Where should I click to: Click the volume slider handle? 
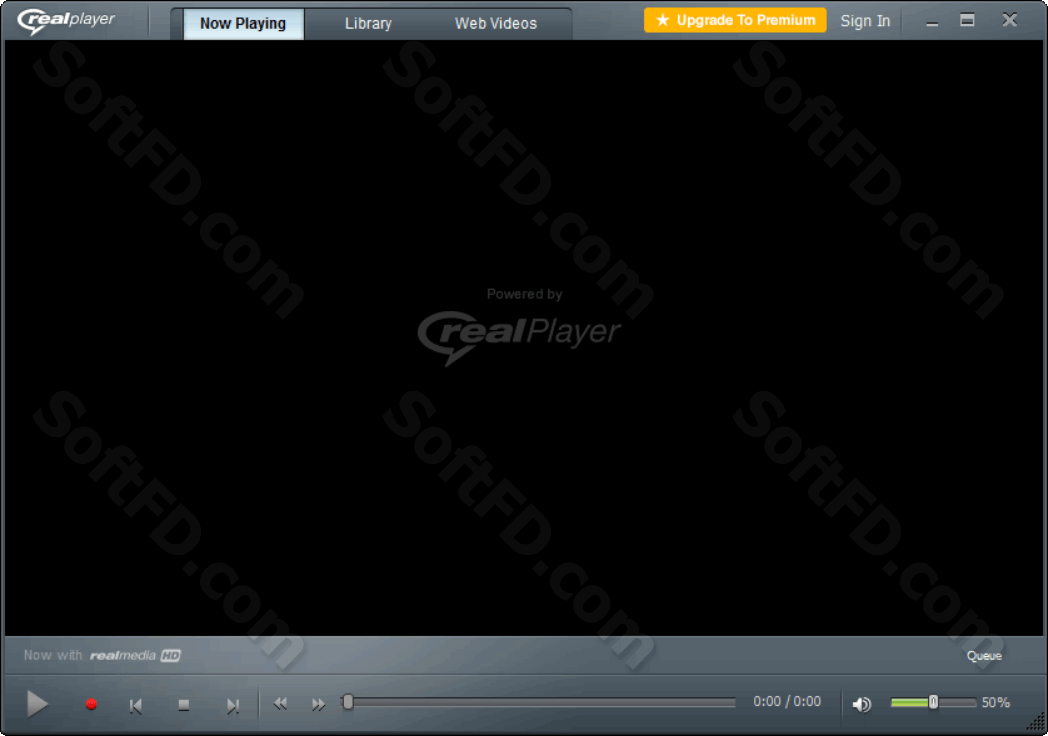(x=933, y=702)
